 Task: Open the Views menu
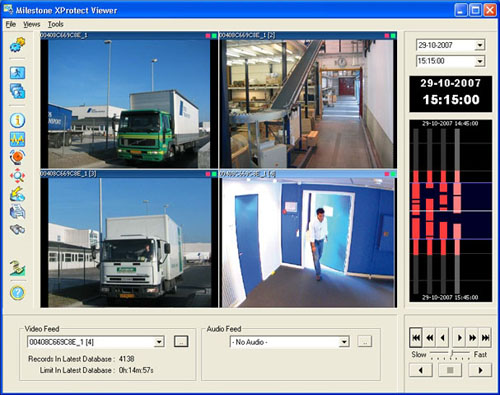click(x=32, y=24)
